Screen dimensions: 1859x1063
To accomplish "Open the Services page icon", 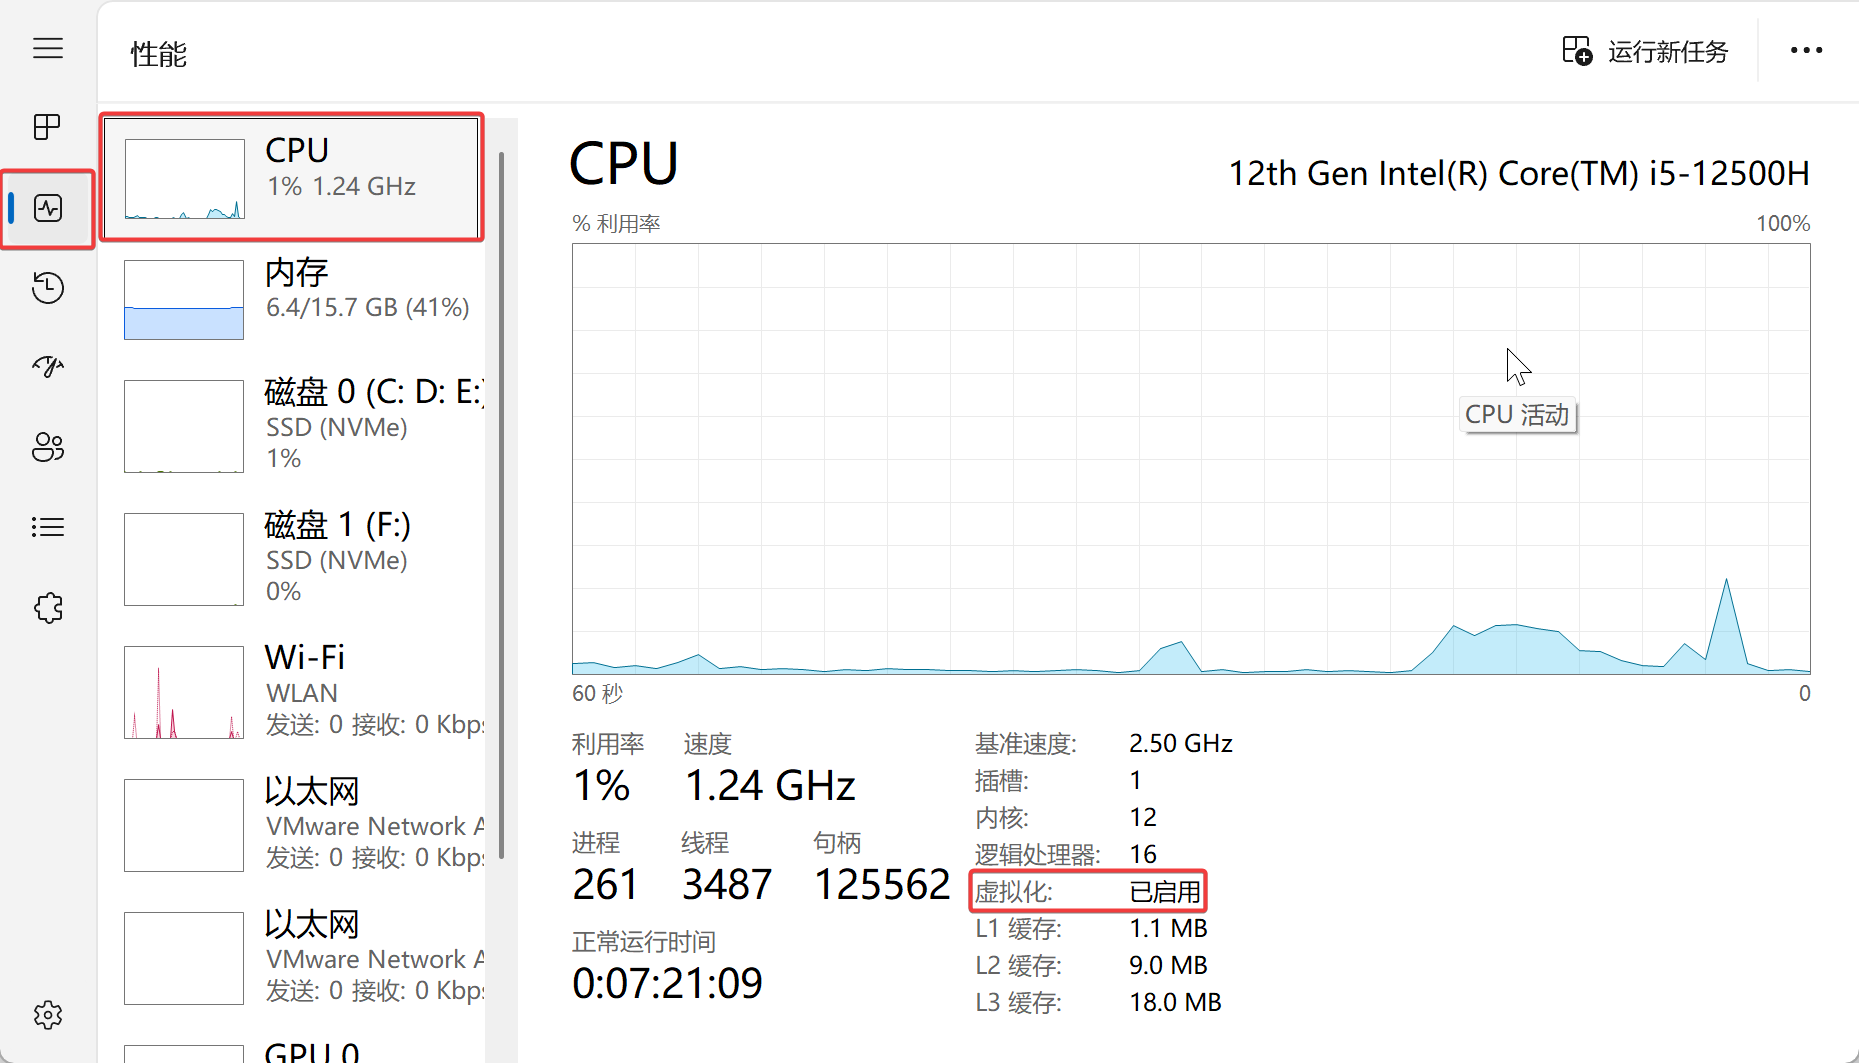I will 46,607.
